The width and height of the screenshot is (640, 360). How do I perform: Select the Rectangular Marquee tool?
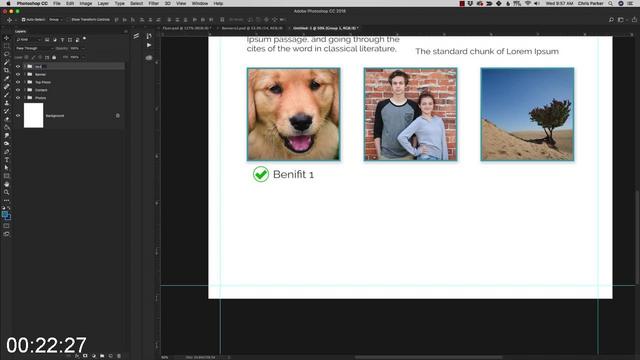tap(6, 46)
